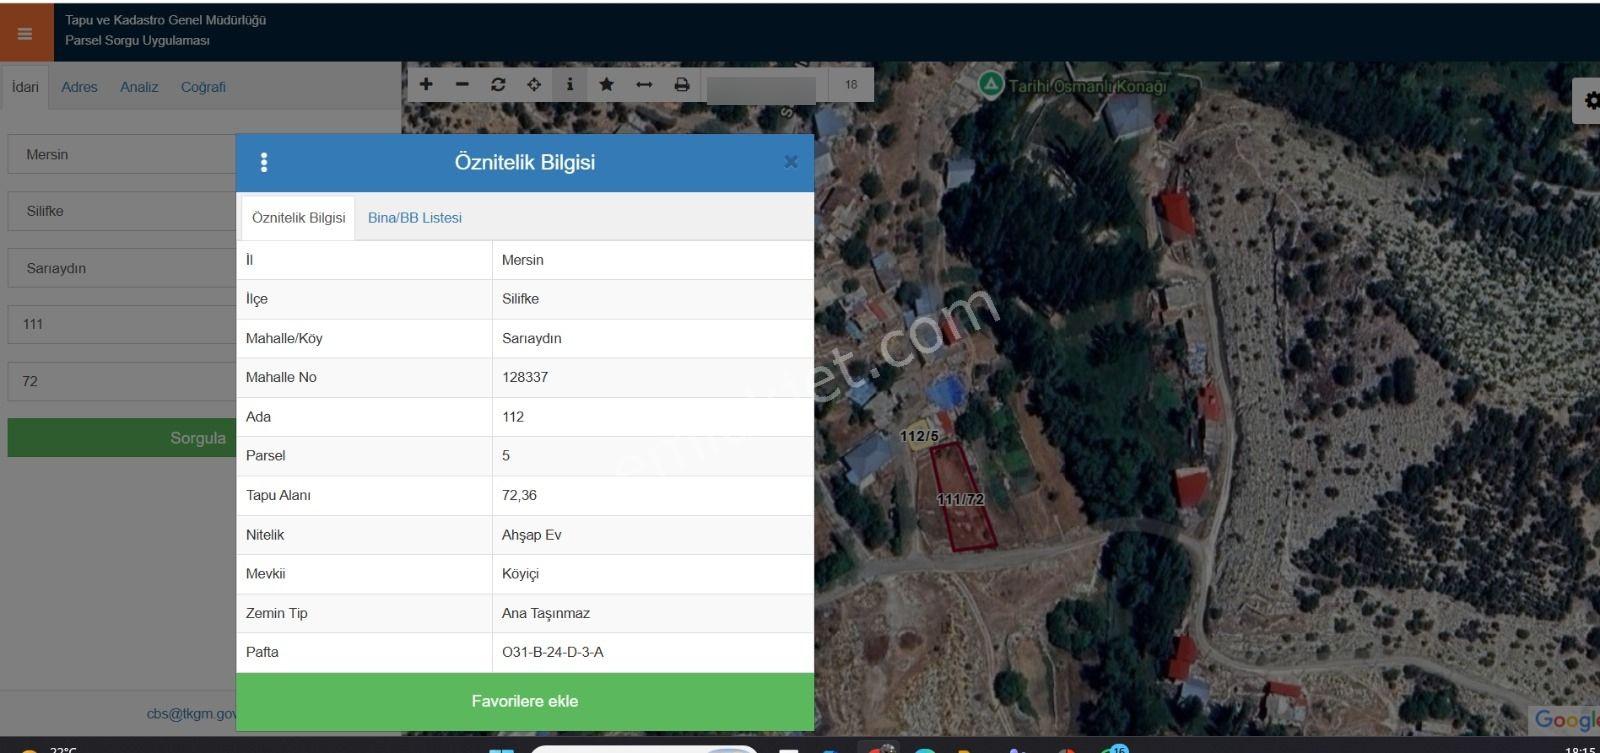Select the info query tool
Image resolution: width=1600 pixels, height=753 pixels.
570,85
